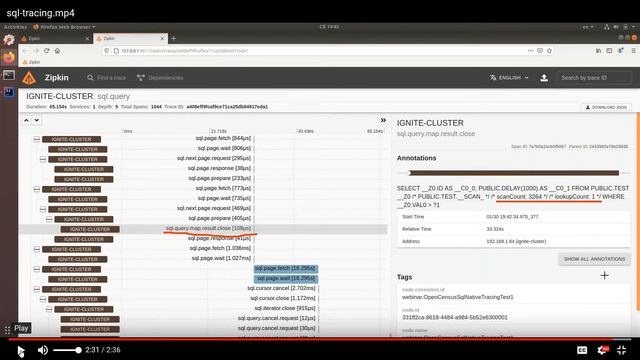Click the plus icon beside Tags
Screen dimensions: 640x360
tap(604, 276)
